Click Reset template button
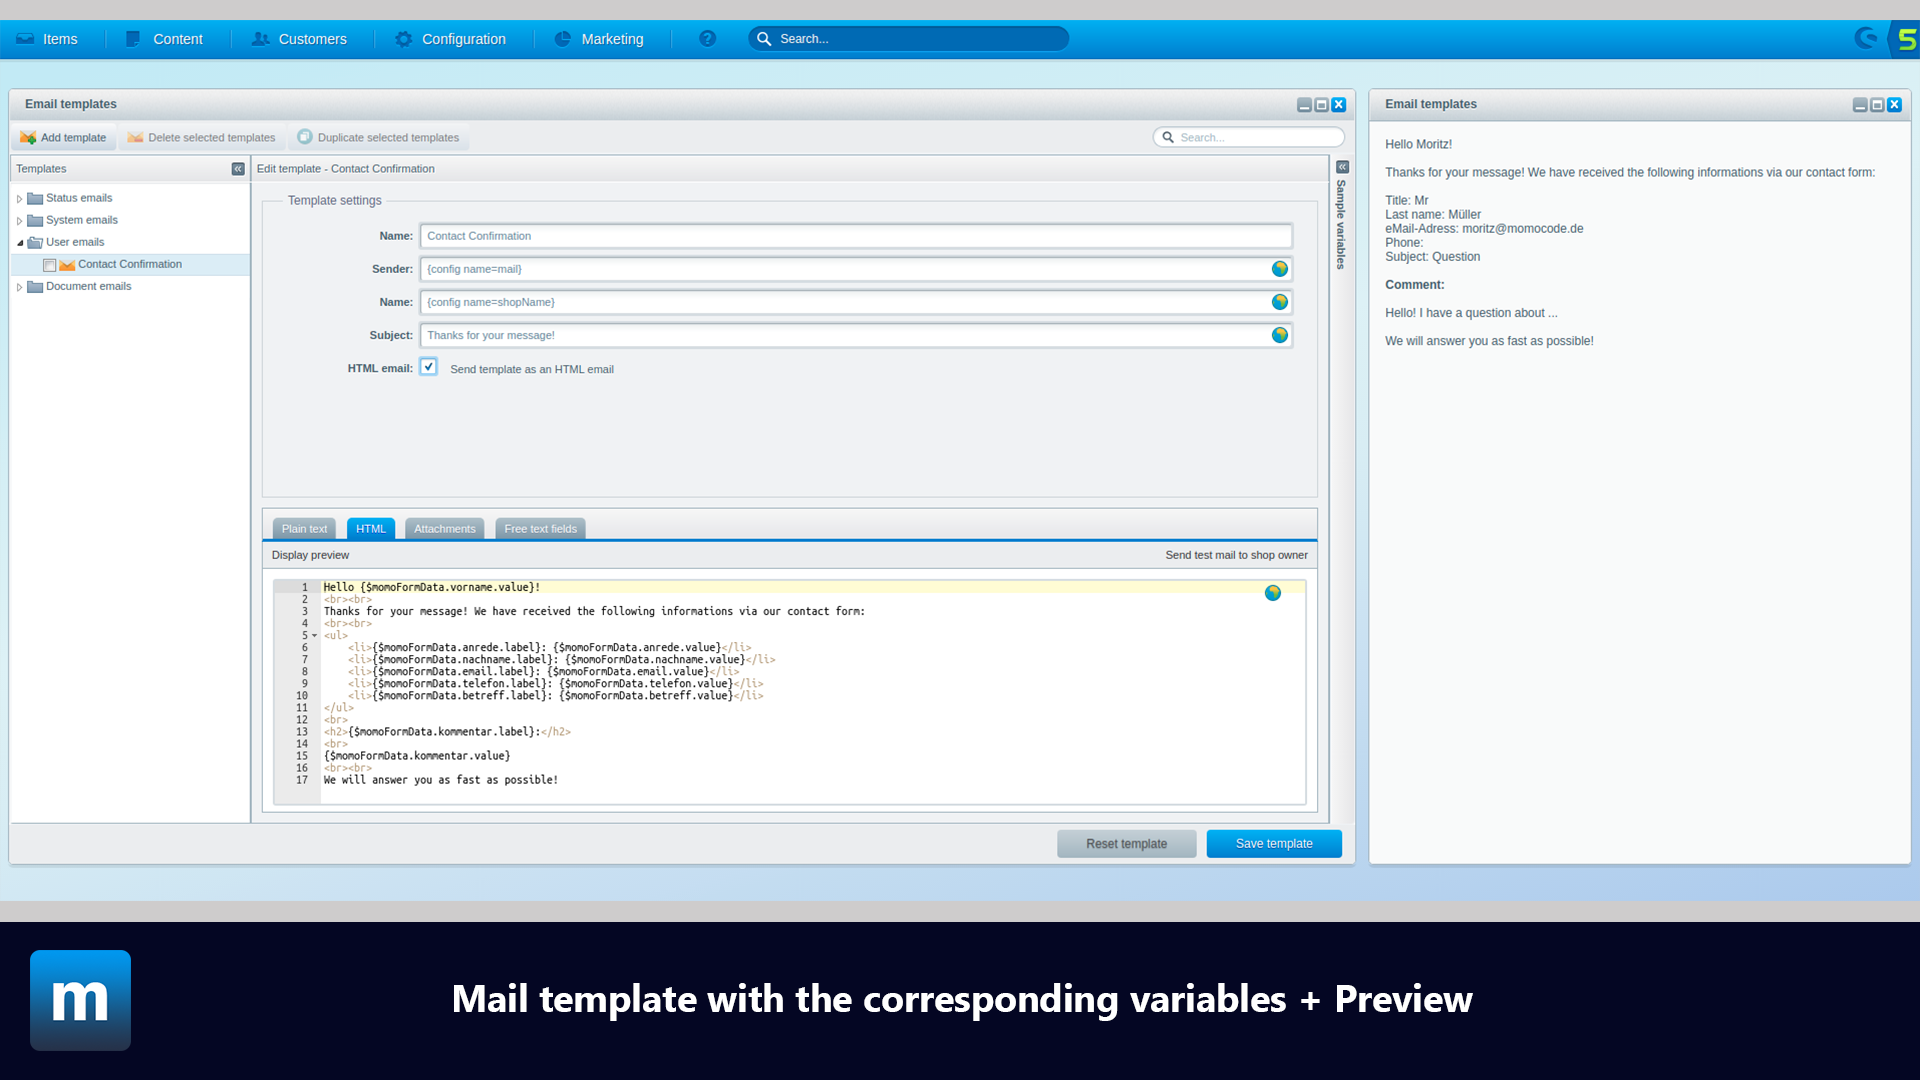Image resolution: width=1920 pixels, height=1080 pixels. tap(1126, 844)
